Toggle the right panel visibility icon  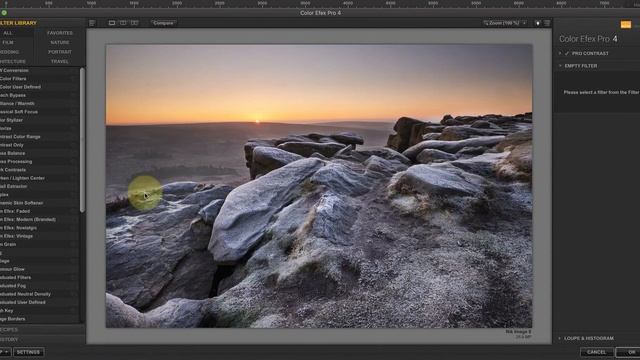tap(547, 23)
